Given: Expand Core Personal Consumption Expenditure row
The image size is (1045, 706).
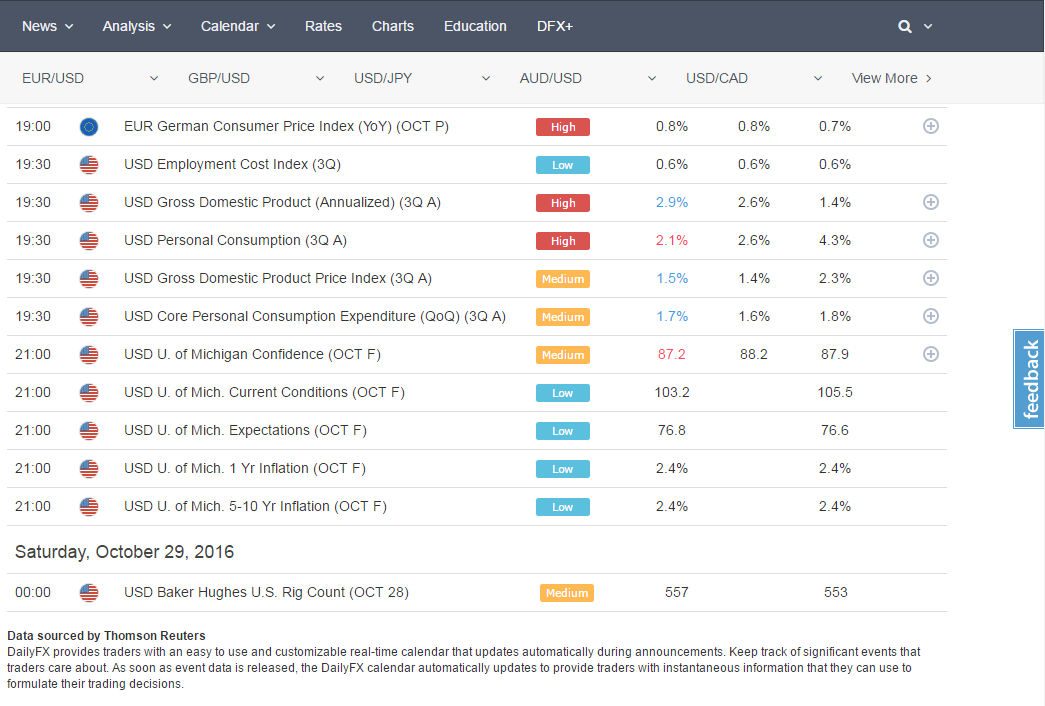Looking at the screenshot, I should [930, 317].
